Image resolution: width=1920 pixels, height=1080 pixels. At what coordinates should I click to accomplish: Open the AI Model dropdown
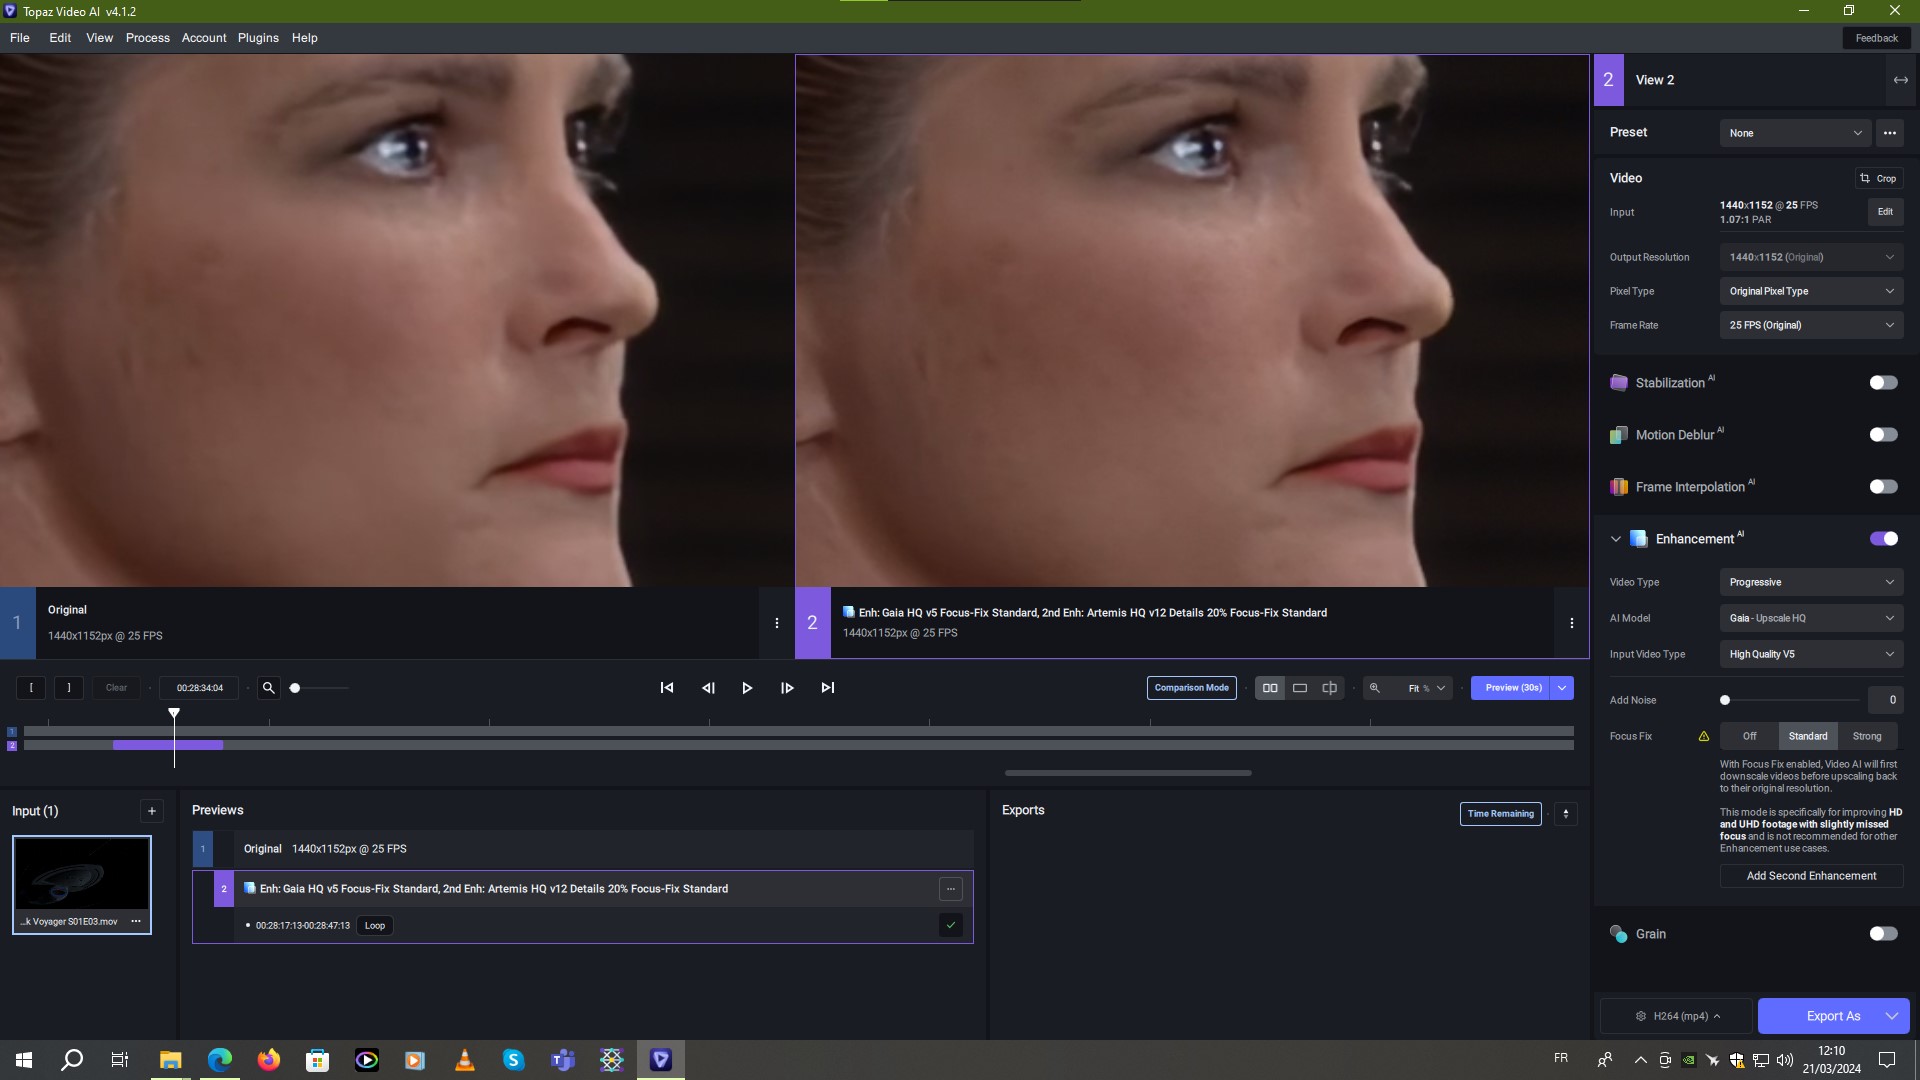coord(1810,618)
